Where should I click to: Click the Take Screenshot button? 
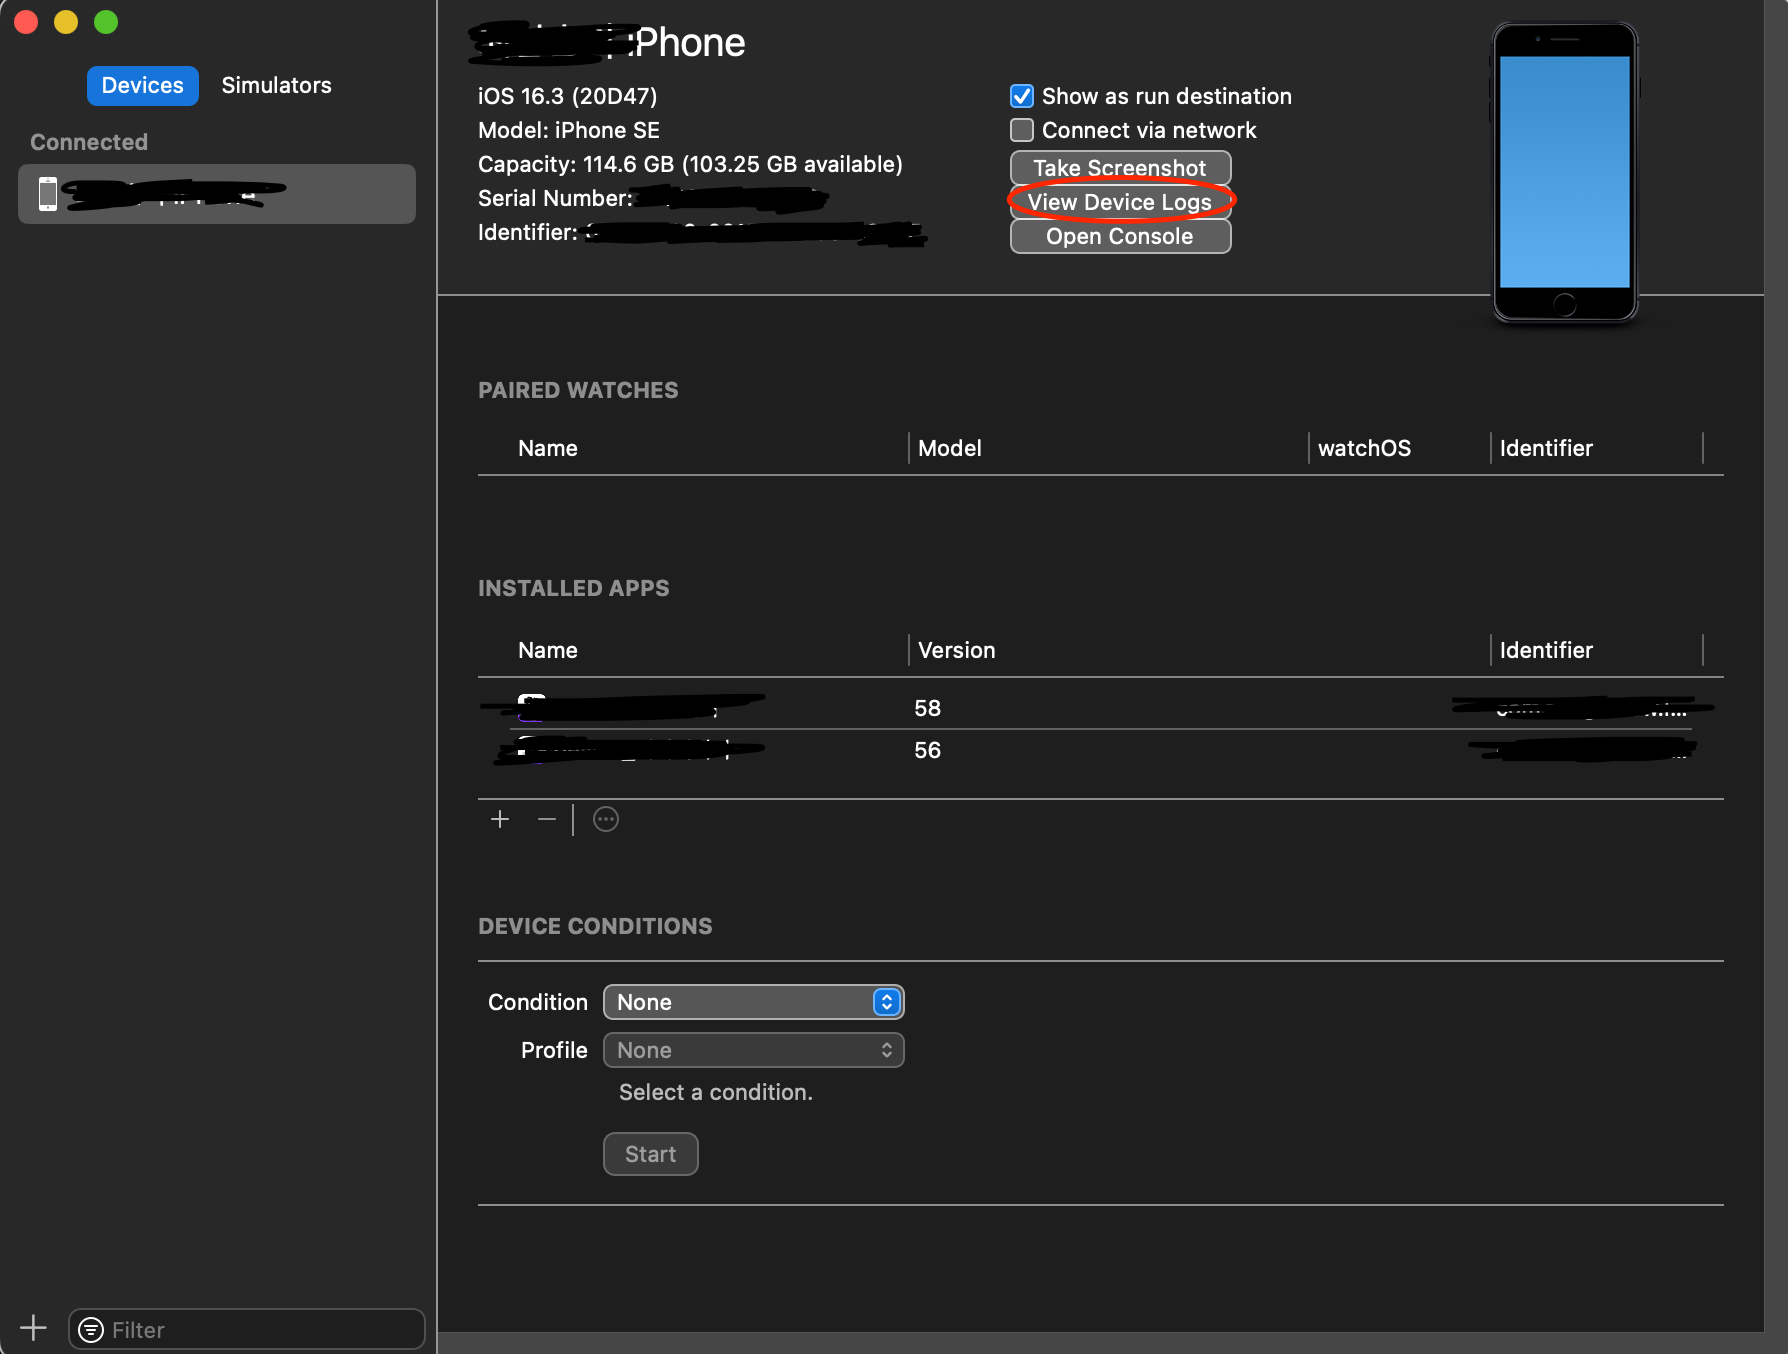click(1120, 168)
